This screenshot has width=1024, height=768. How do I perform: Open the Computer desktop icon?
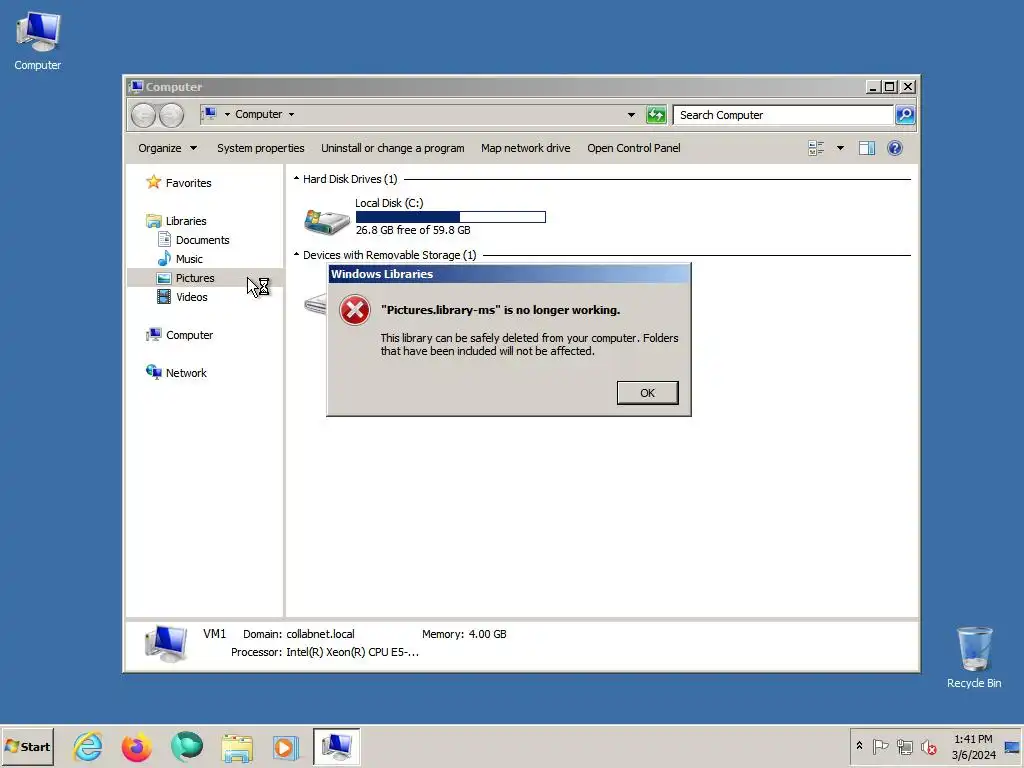(38, 41)
